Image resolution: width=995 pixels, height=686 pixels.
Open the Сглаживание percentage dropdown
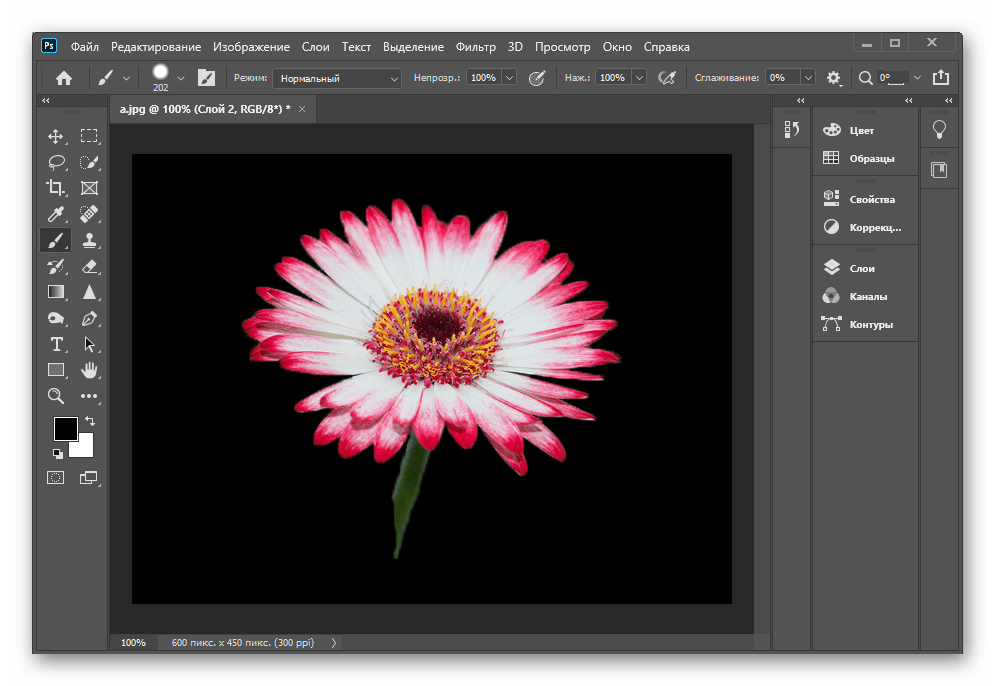[807, 78]
